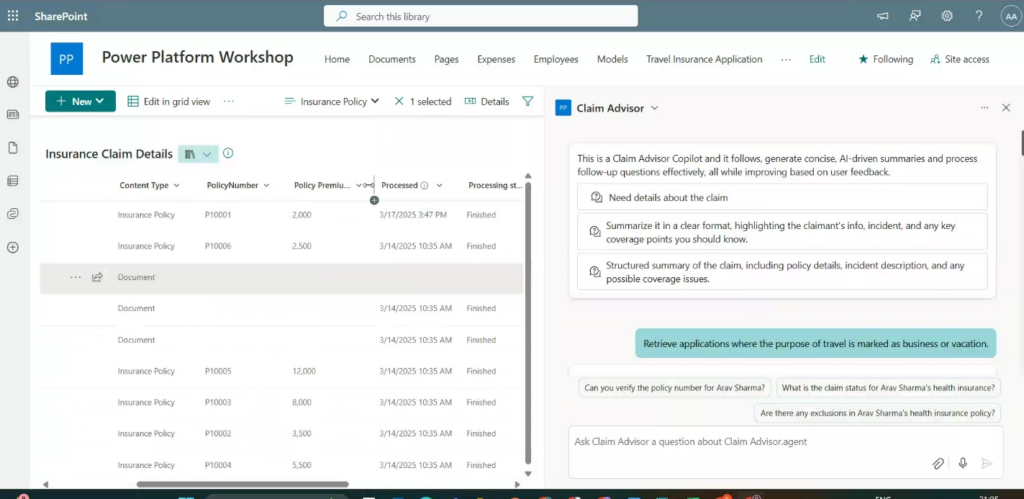The height and width of the screenshot is (499, 1024).
Task: Click the create plus icon in left rail
Action: click(12, 248)
